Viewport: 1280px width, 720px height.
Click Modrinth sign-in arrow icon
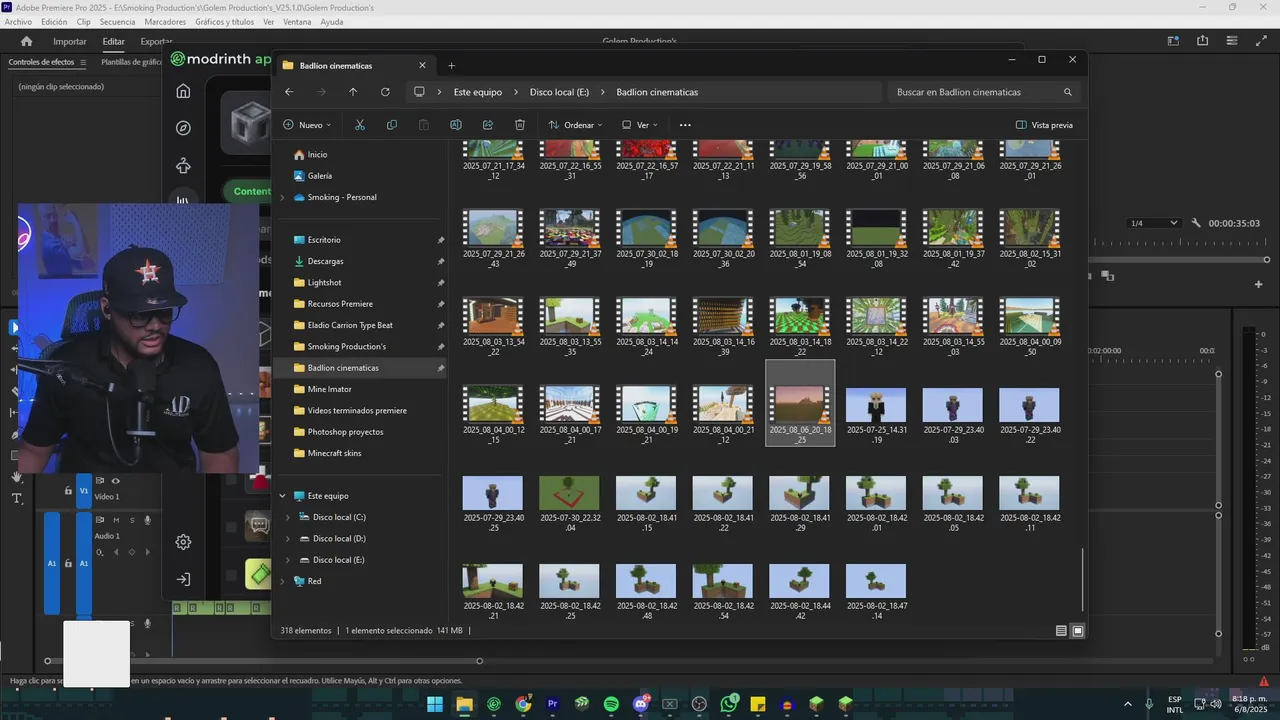tap(183, 579)
